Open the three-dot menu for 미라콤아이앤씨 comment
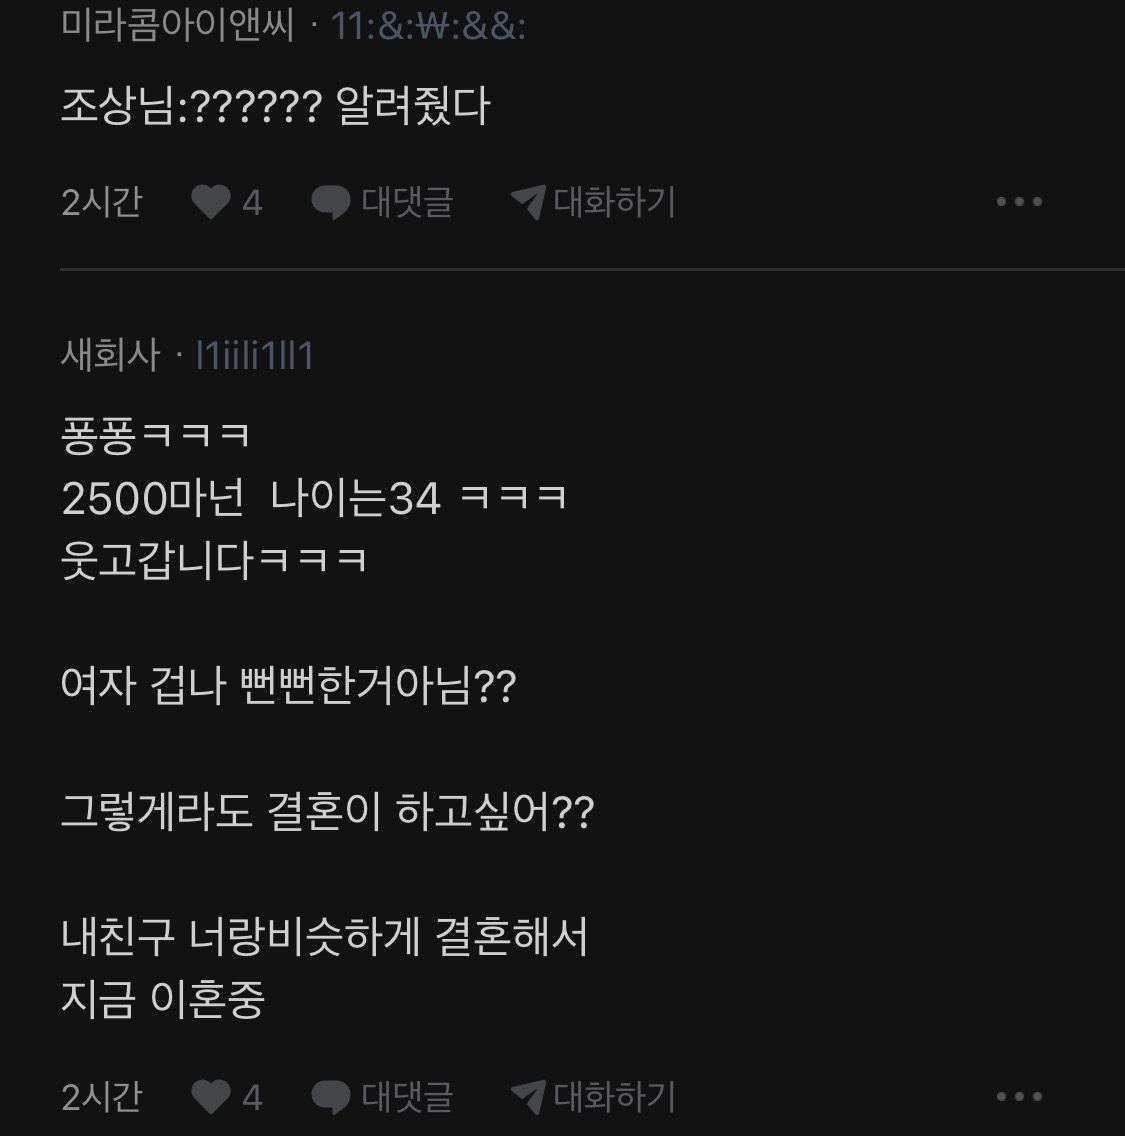Image resolution: width=1125 pixels, height=1136 pixels. point(1019,202)
